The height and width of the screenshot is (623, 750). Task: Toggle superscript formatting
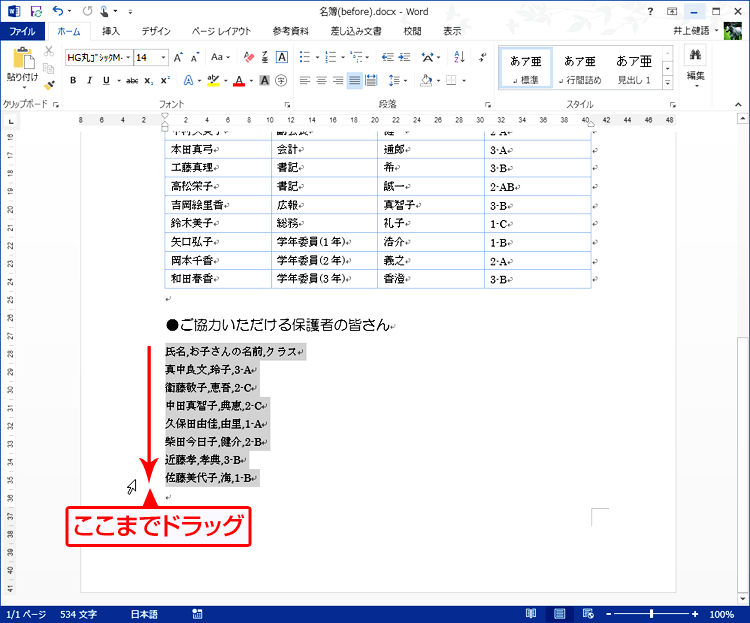[x=165, y=80]
